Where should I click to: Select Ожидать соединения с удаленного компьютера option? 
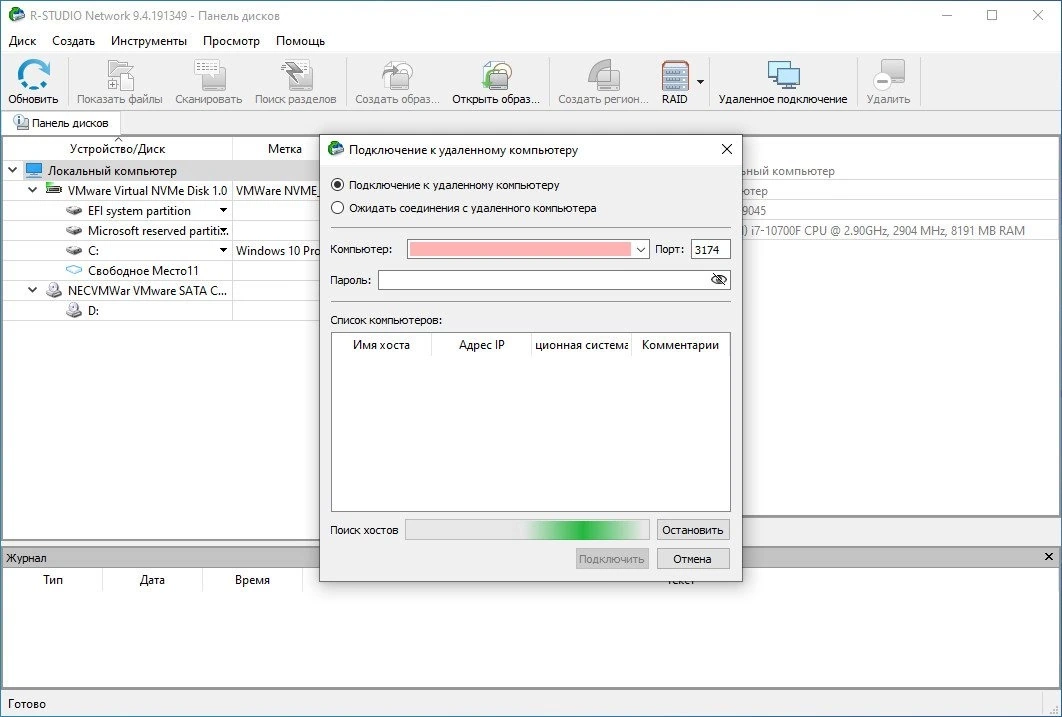coord(337,208)
